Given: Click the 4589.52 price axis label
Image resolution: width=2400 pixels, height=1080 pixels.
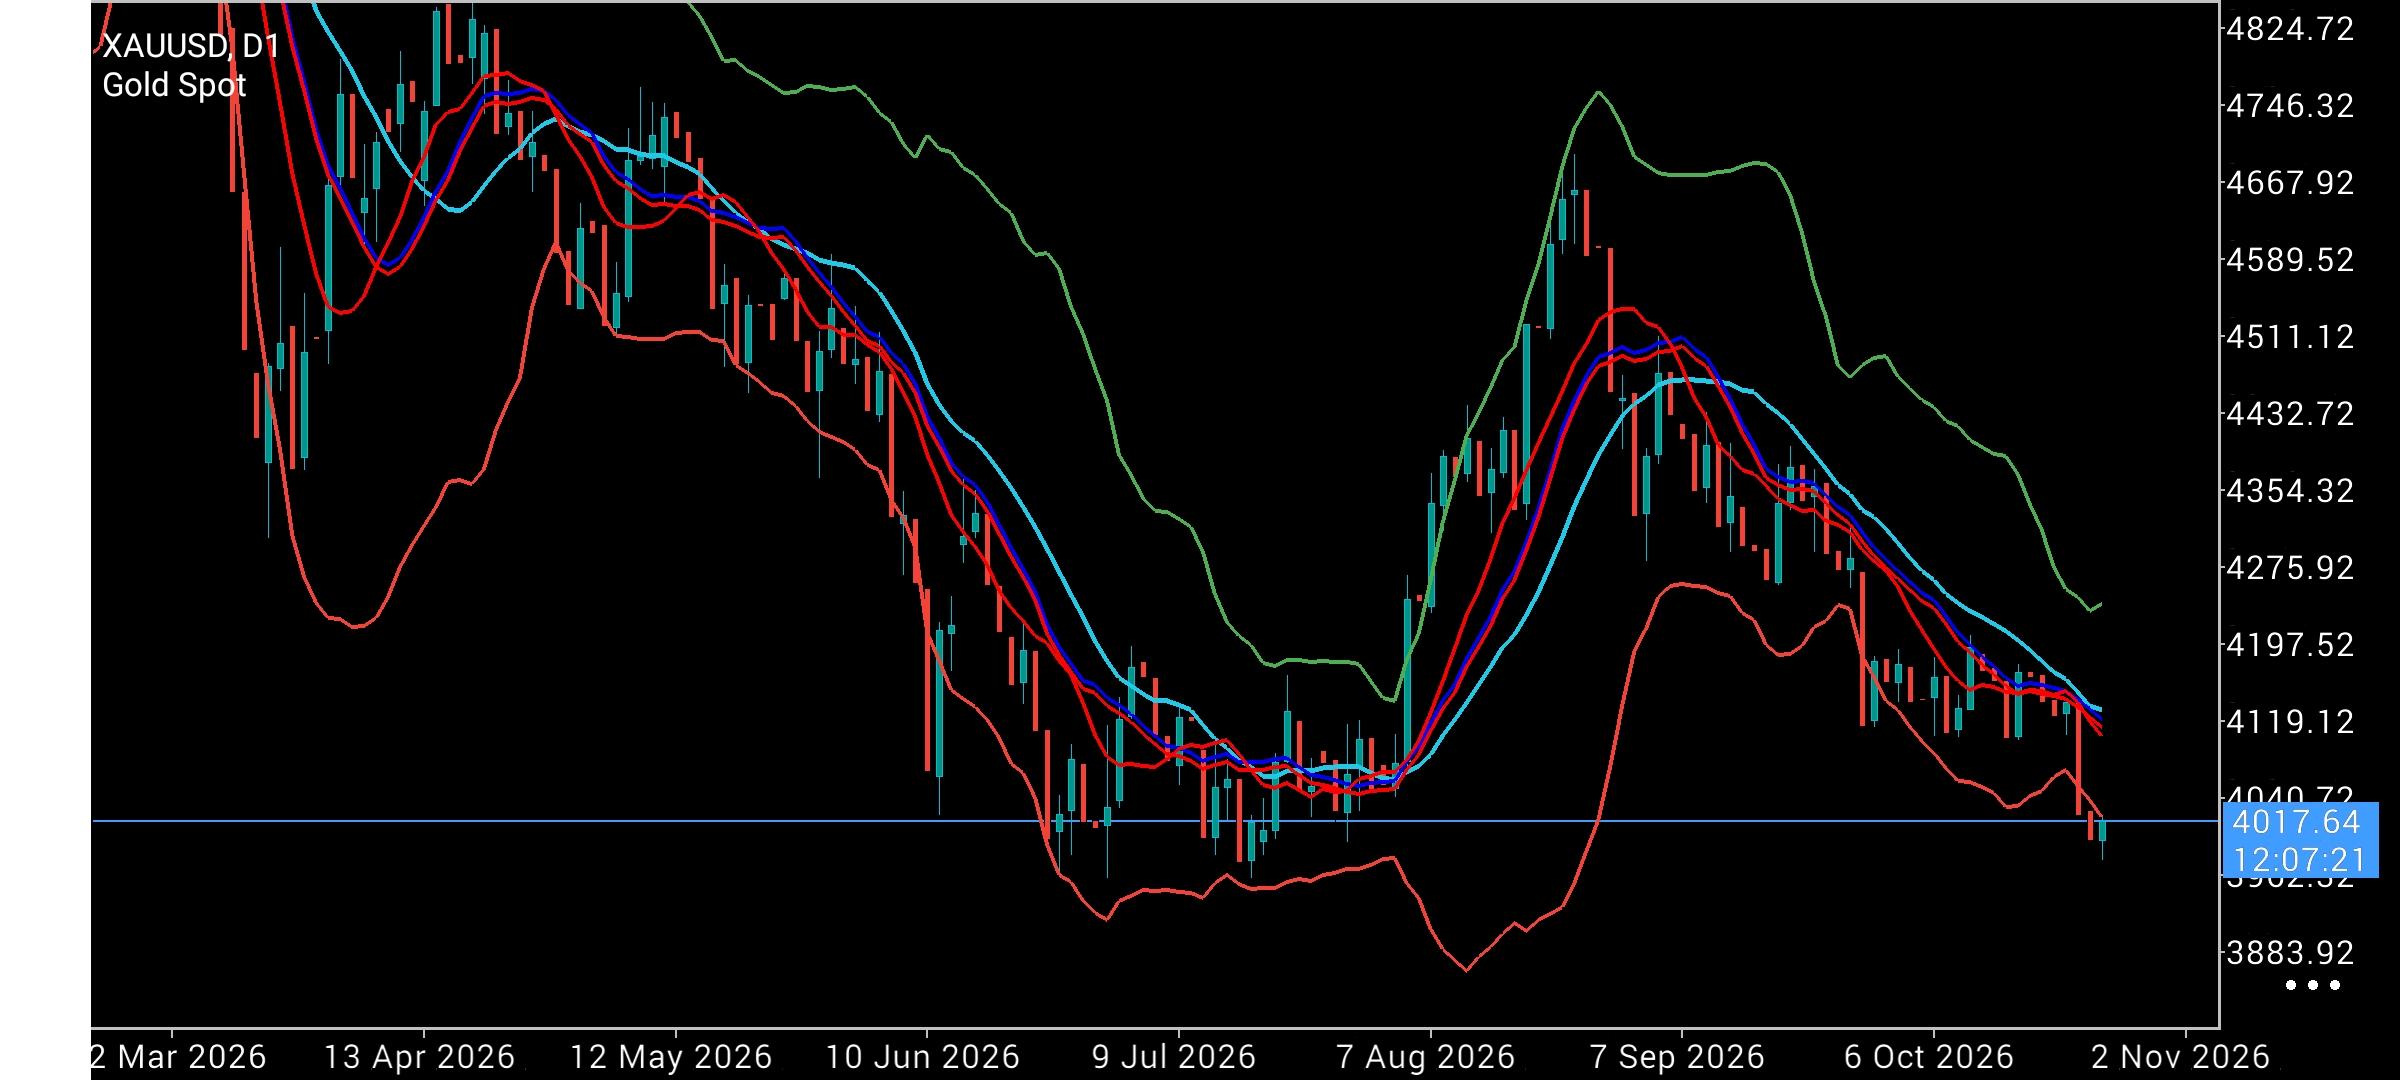Looking at the screenshot, I should tap(2290, 260).
